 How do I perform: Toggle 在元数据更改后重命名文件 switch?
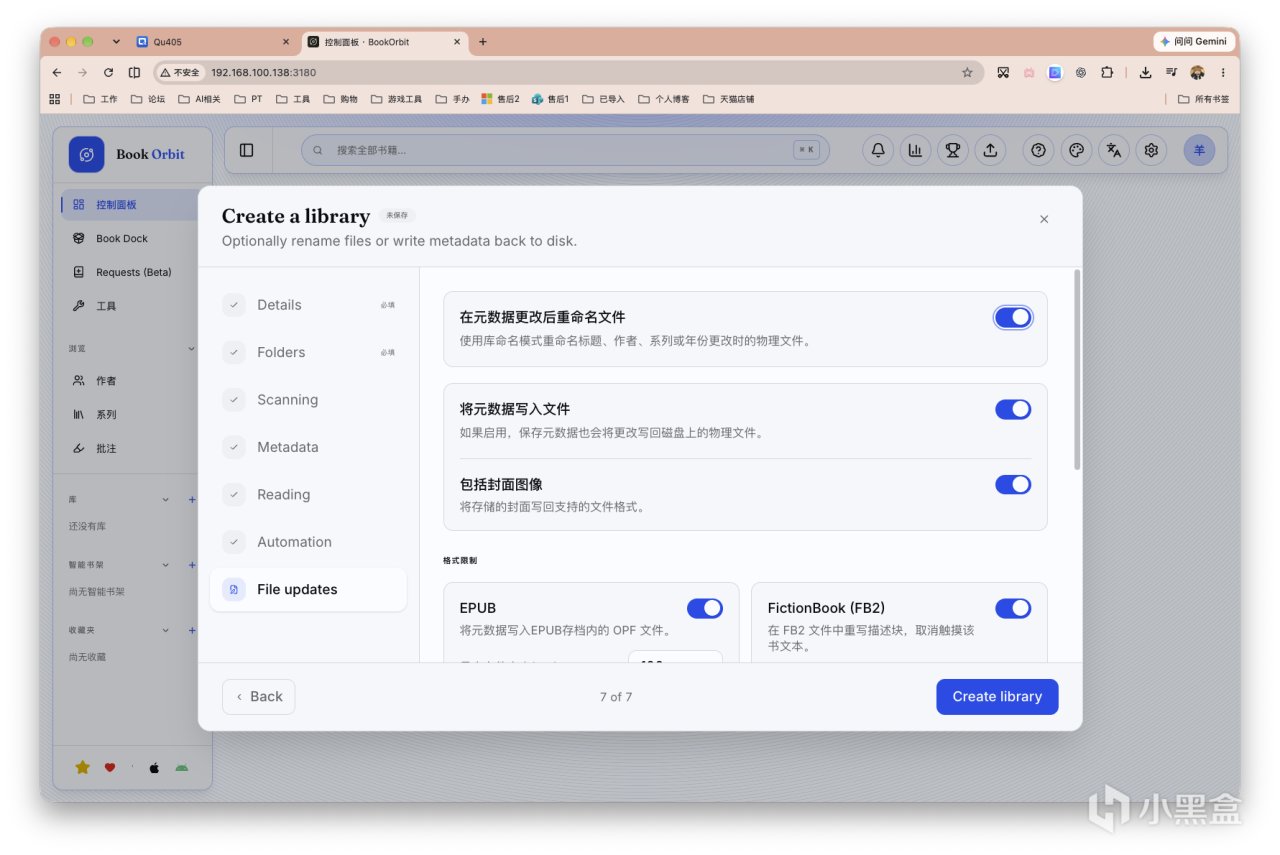(x=1013, y=317)
